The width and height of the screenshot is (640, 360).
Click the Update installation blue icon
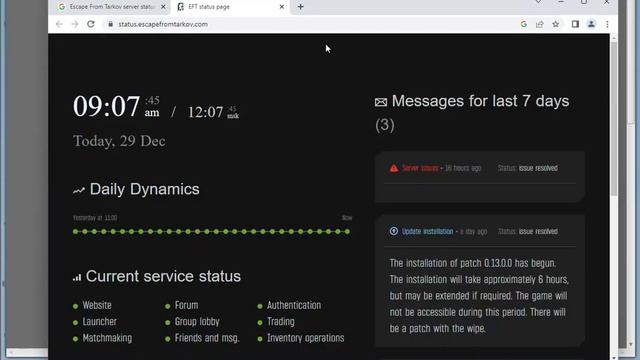393,231
